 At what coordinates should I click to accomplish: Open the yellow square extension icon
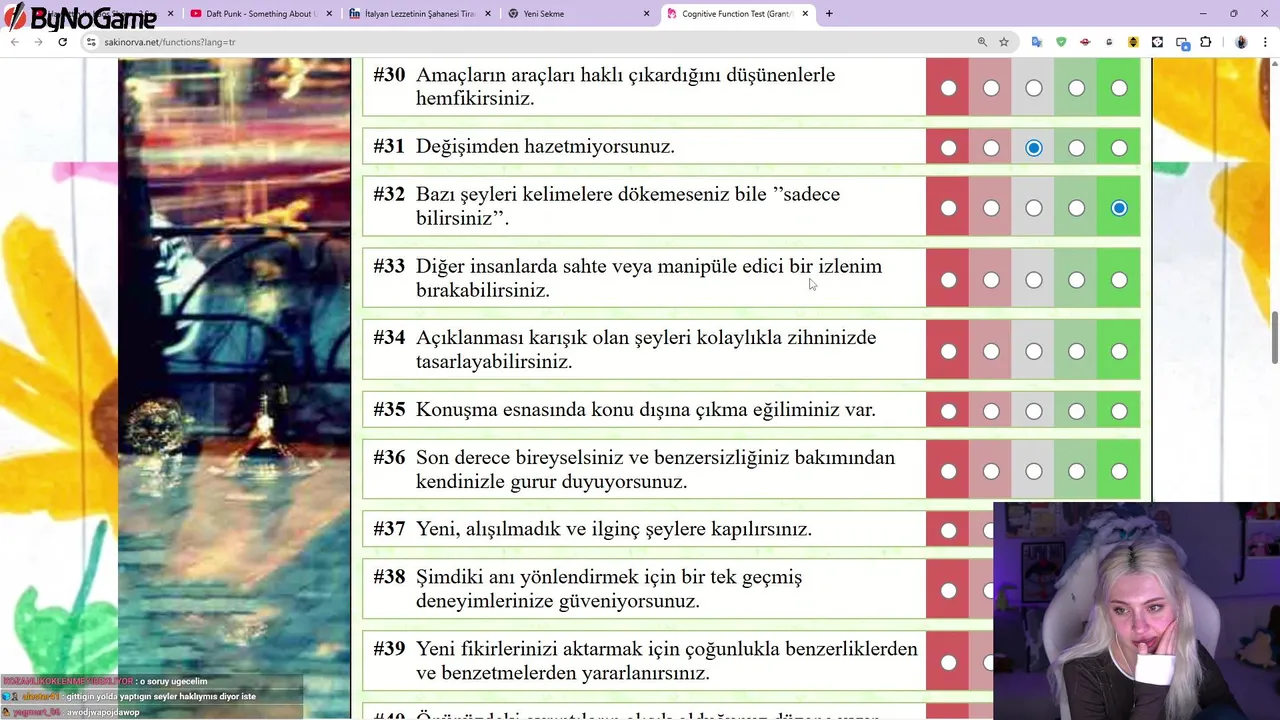click(x=1133, y=42)
